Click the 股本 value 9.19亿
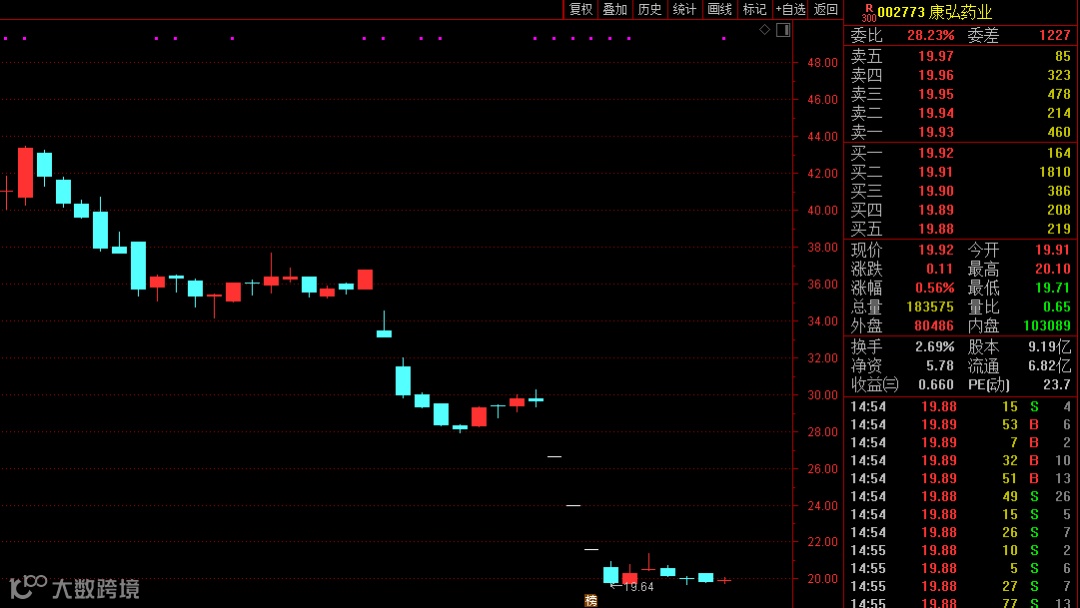The image size is (1080, 608). point(1050,347)
